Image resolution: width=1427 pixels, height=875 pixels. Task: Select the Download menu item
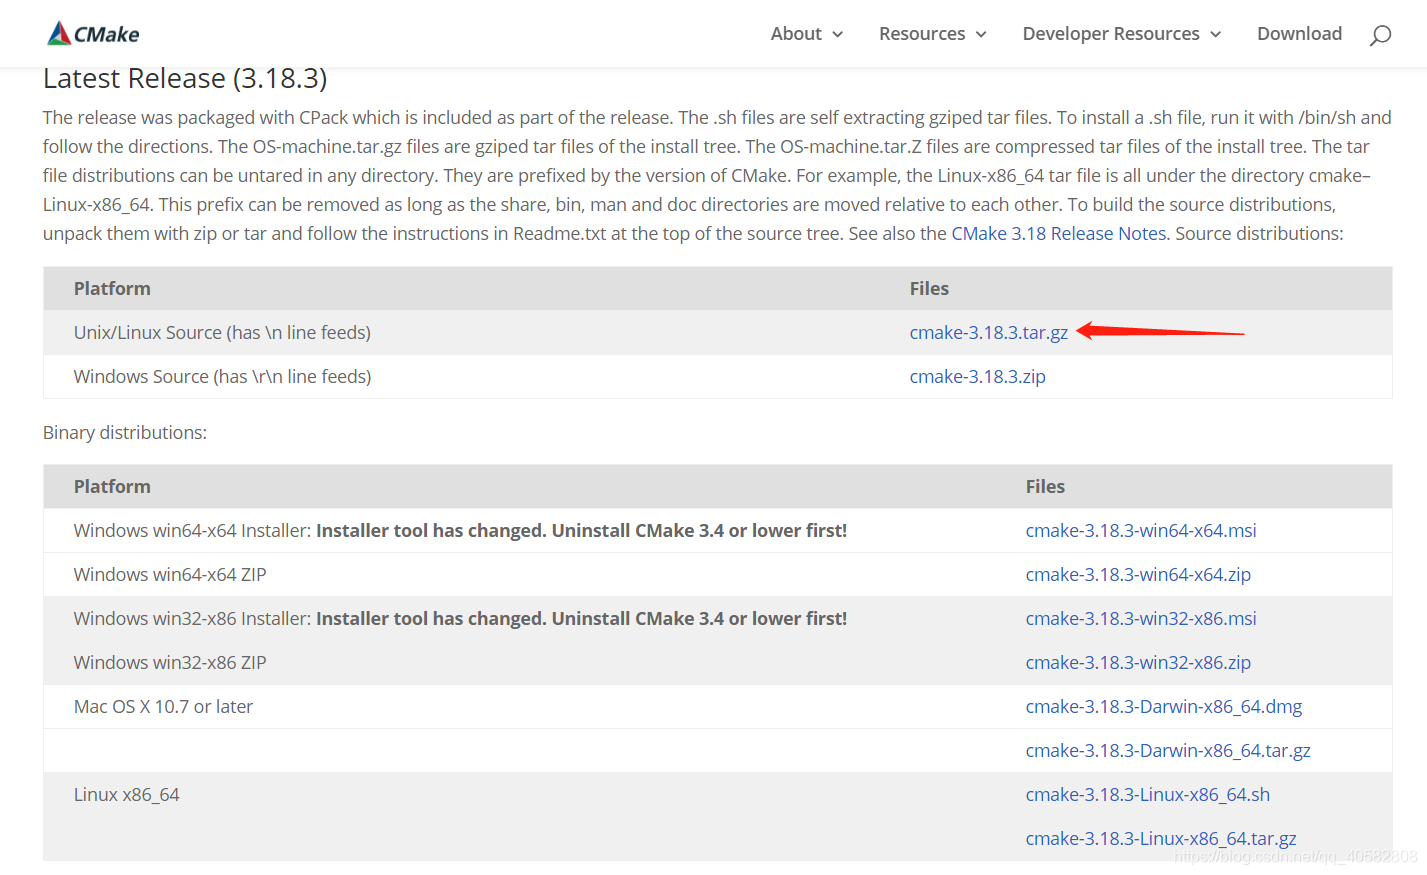(x=1299, y=33)
